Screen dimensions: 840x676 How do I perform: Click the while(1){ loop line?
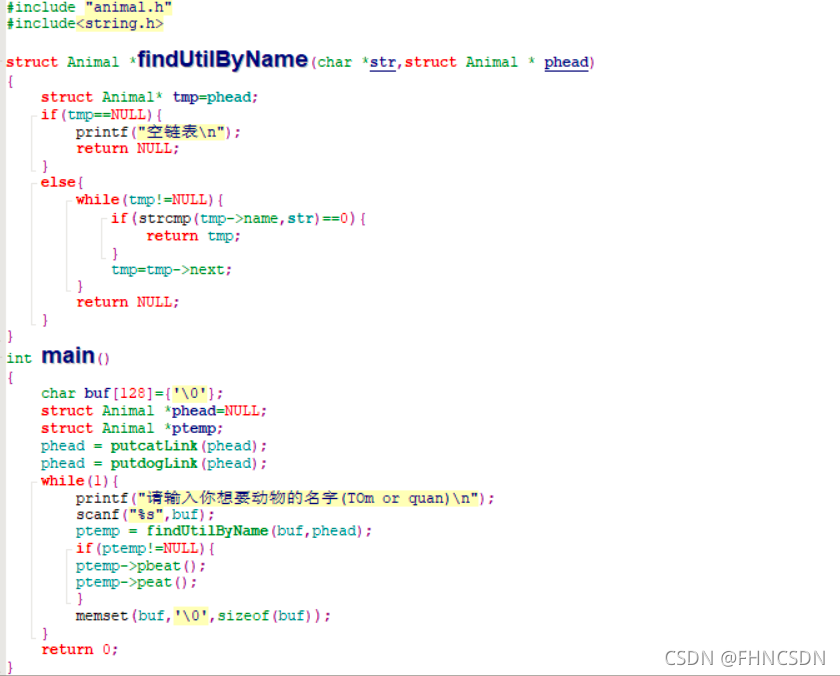(79, 480)
